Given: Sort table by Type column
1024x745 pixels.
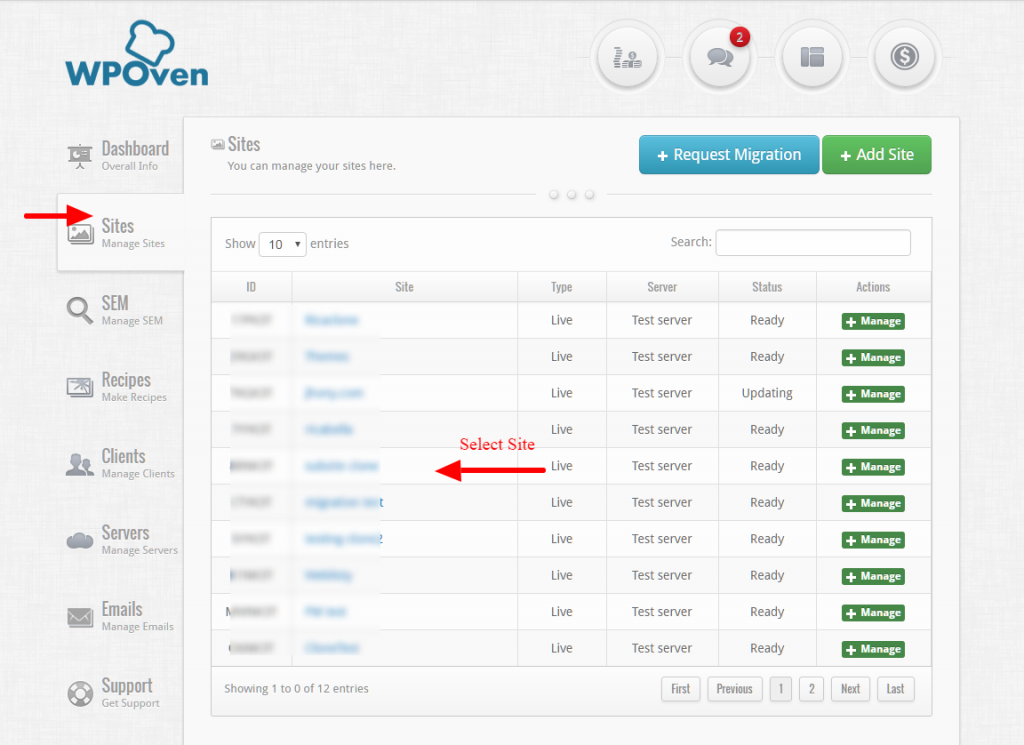Looking at the screenshot, I should coord(562,287).
